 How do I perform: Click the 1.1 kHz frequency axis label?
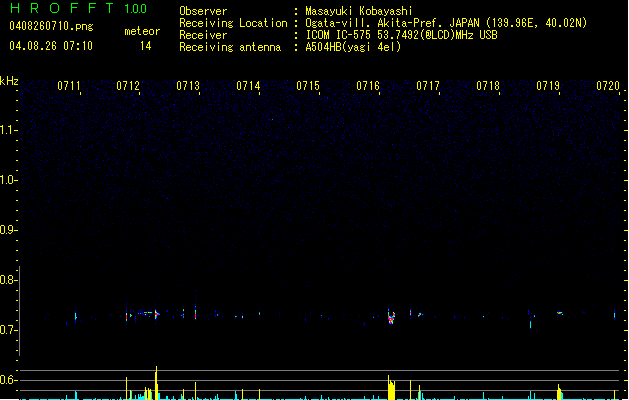(x=8, y=130)
